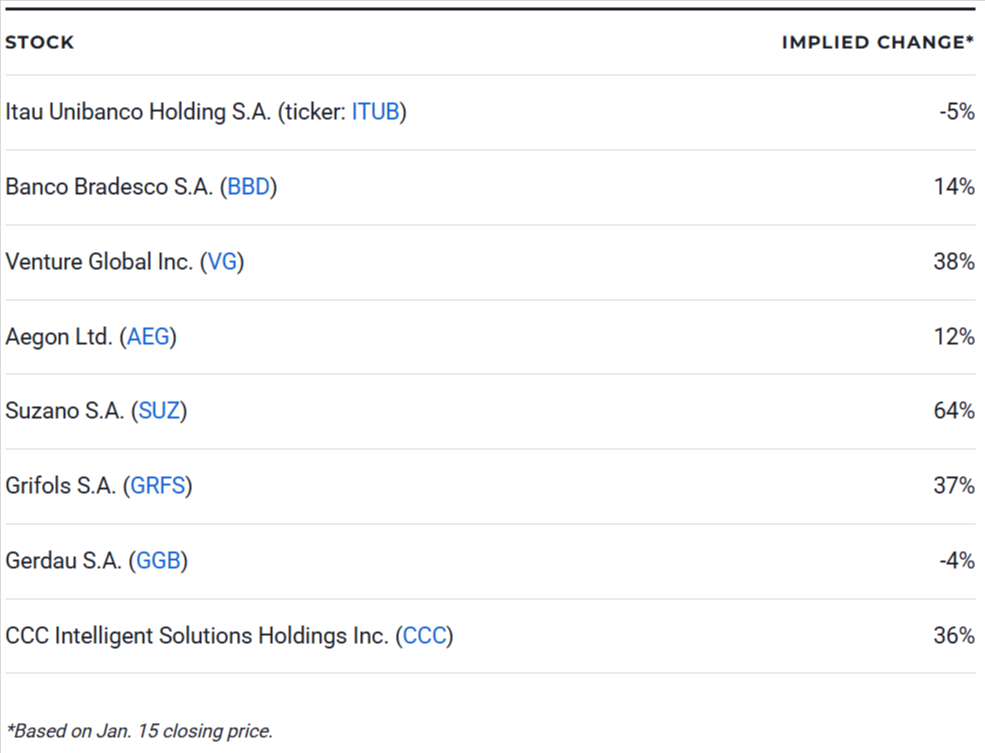Image resolution: width=985 pixels, height=753 pixels.
Task: Click the 38% value for Venture Global
Action: tap(954, 261)
